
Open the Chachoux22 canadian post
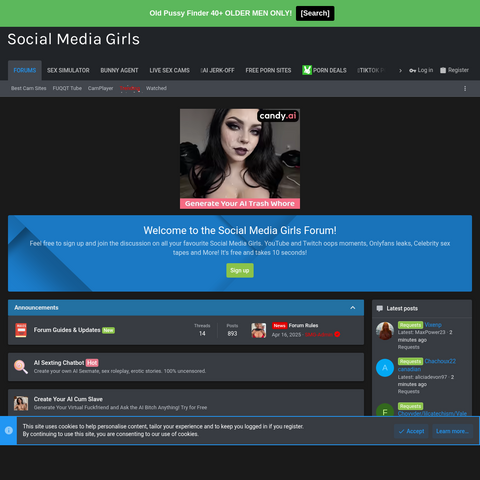pyautogui.click(x=427, y=365)
